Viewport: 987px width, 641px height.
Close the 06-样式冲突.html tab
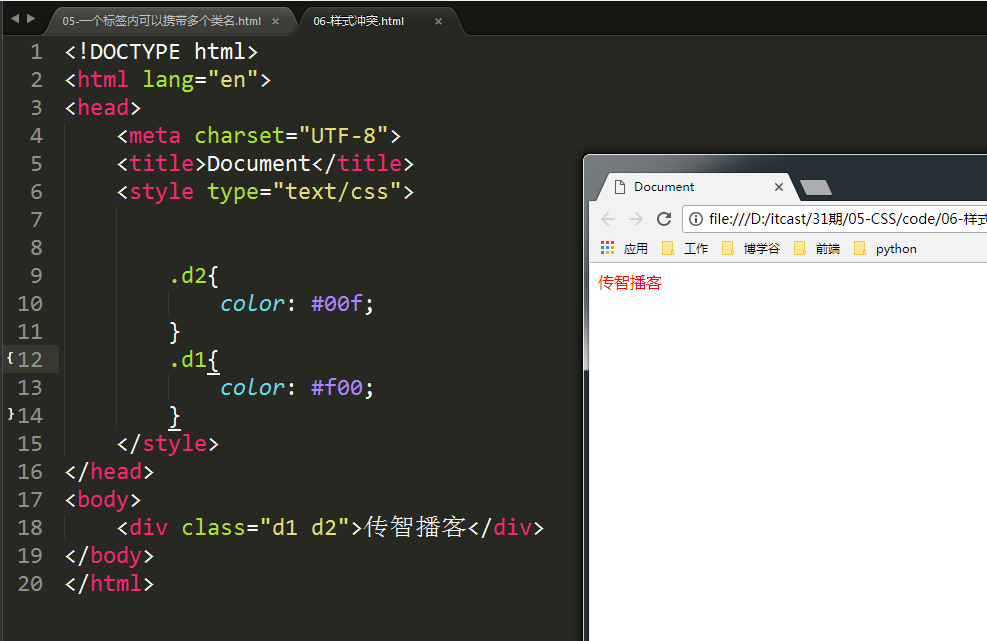(438, 21)
